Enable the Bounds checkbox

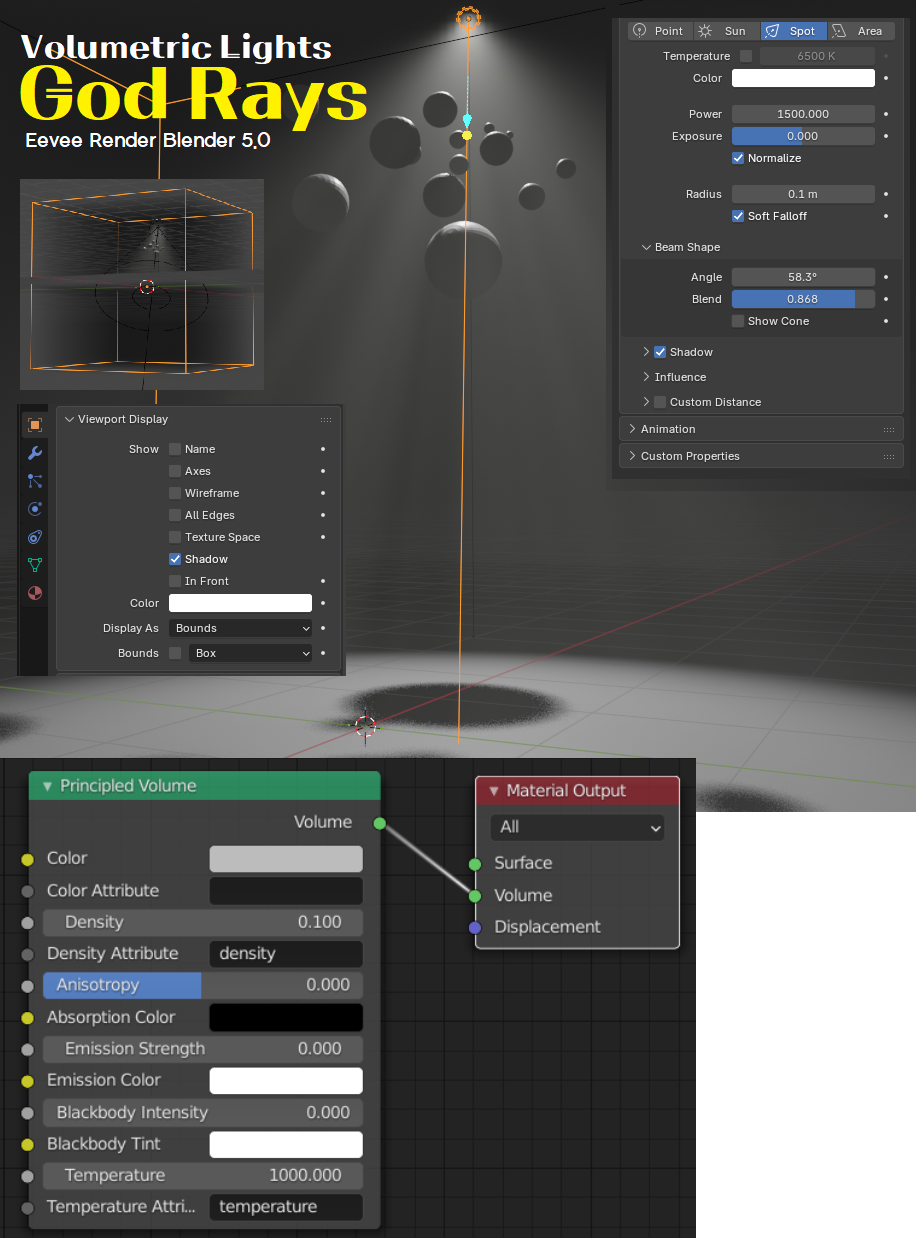pos(175,653)
